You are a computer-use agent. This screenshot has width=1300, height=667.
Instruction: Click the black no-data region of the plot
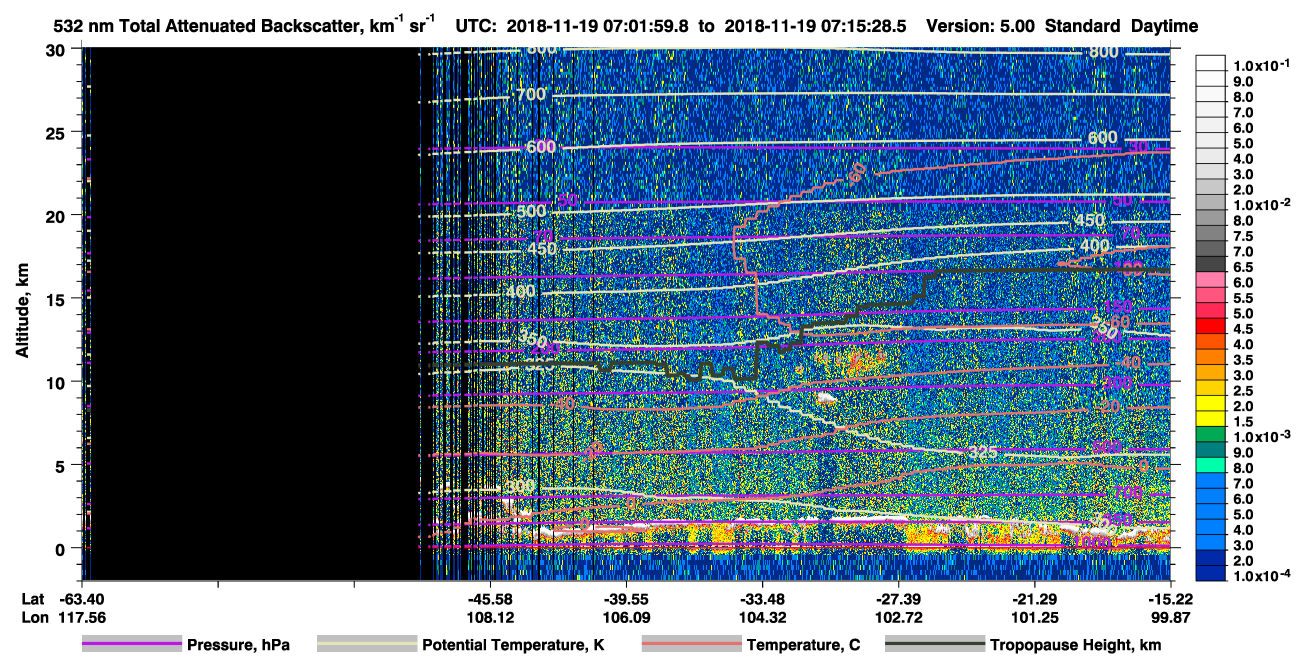(255, 310)
